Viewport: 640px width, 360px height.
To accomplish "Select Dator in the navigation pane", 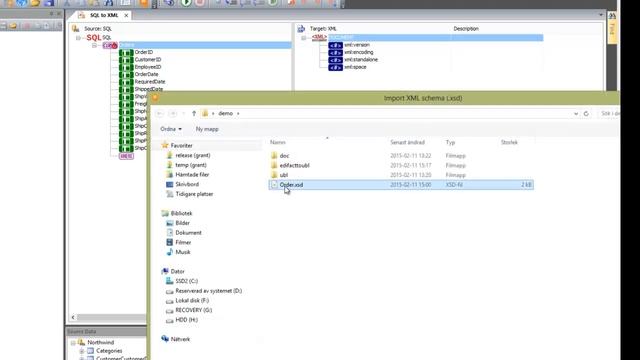I will [177, 271].
